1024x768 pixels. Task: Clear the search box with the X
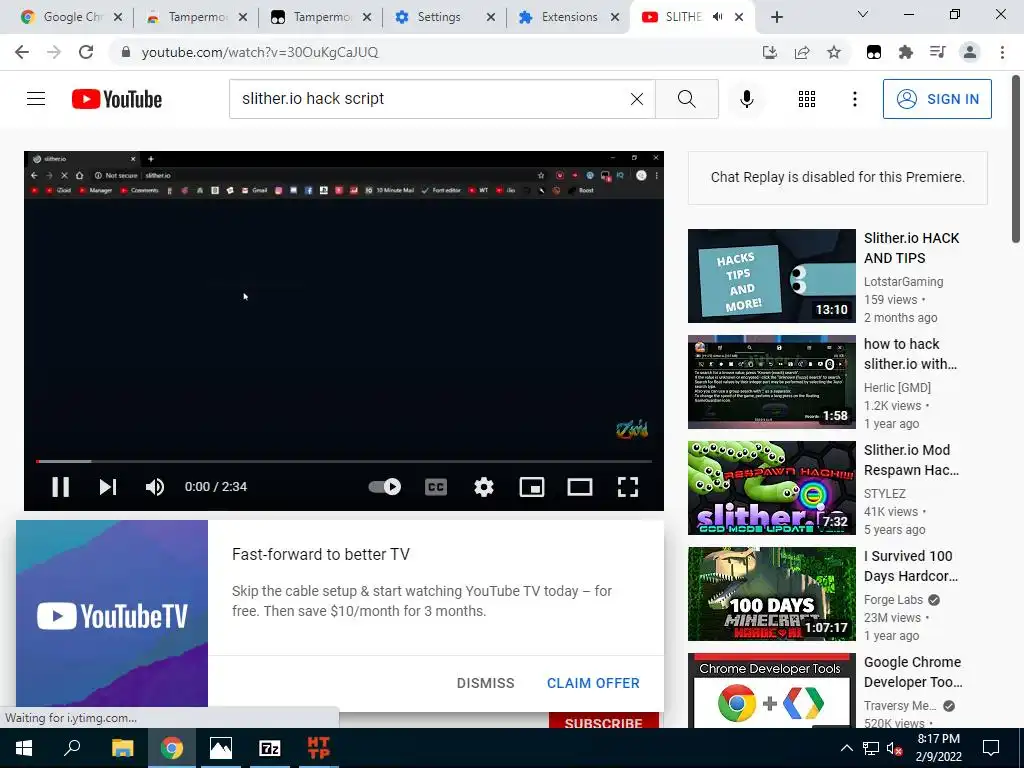pos(637,99)
